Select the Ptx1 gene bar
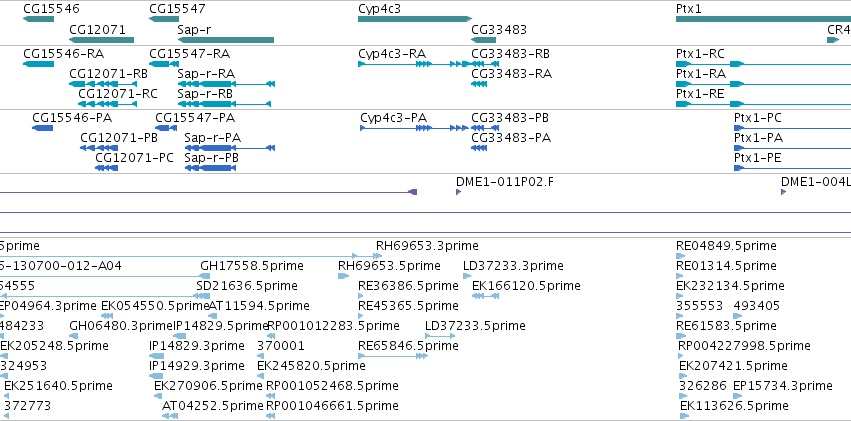 763,19
